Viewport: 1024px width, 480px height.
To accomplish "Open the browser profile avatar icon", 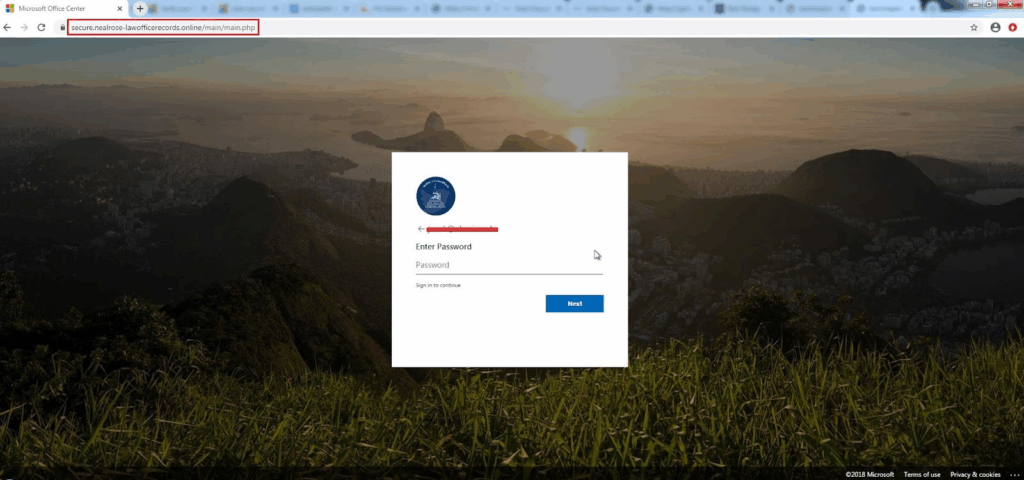I will pos(995,27).
